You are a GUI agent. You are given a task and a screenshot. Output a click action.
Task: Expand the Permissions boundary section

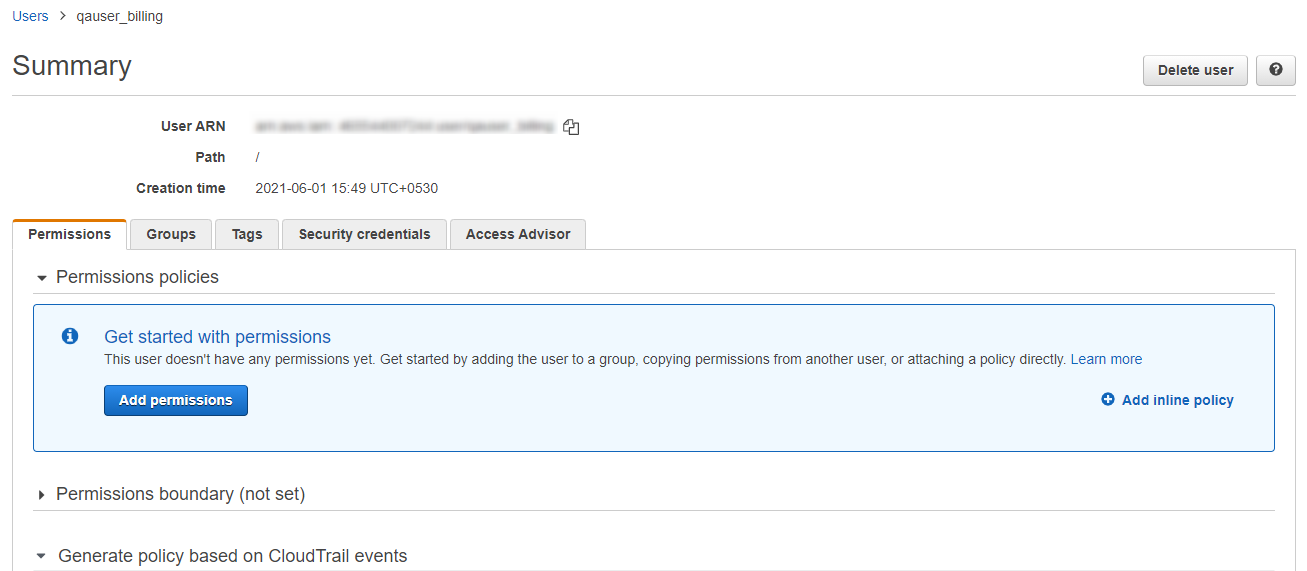[x=42, y=495]
